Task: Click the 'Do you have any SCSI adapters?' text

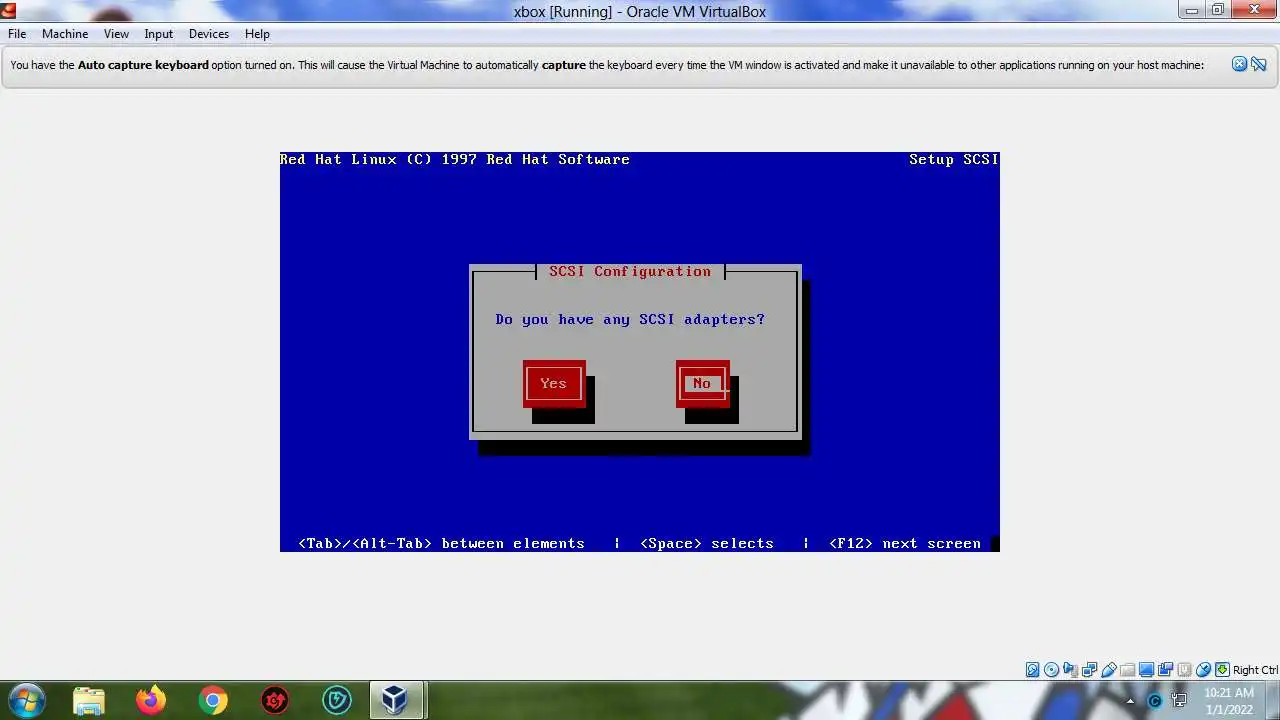Action: coord(630,319)
